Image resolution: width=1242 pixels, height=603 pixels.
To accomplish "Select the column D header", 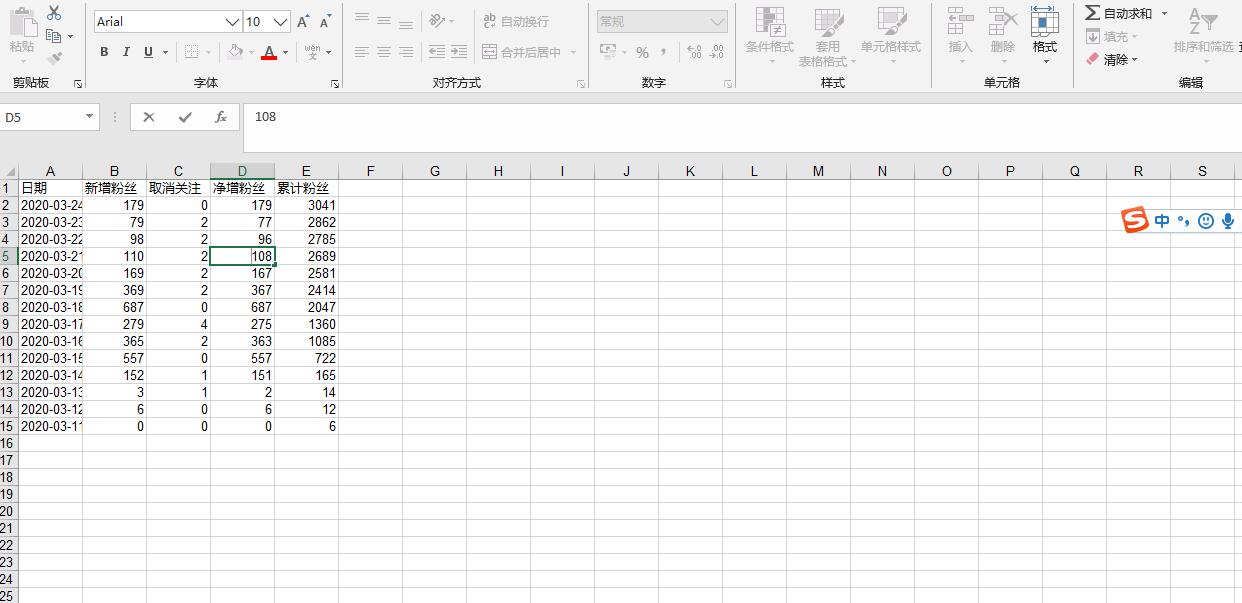I will pos(242,171).
